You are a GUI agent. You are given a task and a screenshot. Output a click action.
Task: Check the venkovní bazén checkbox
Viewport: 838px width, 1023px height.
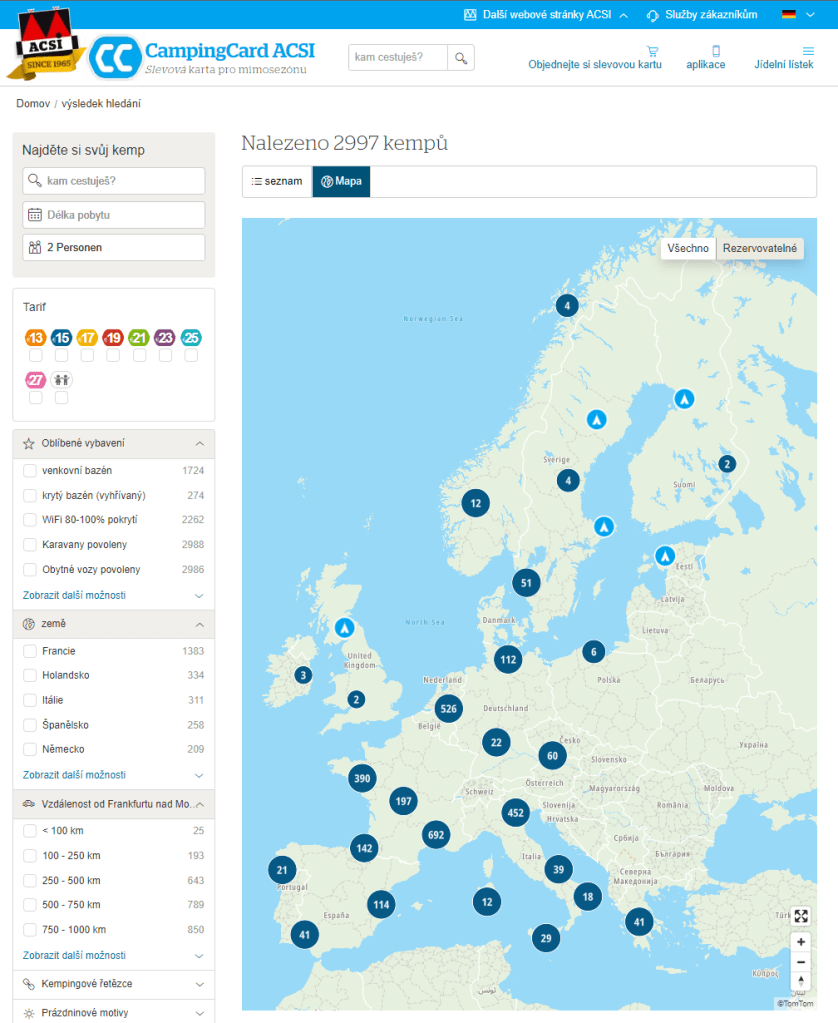(x=30, y=470)
